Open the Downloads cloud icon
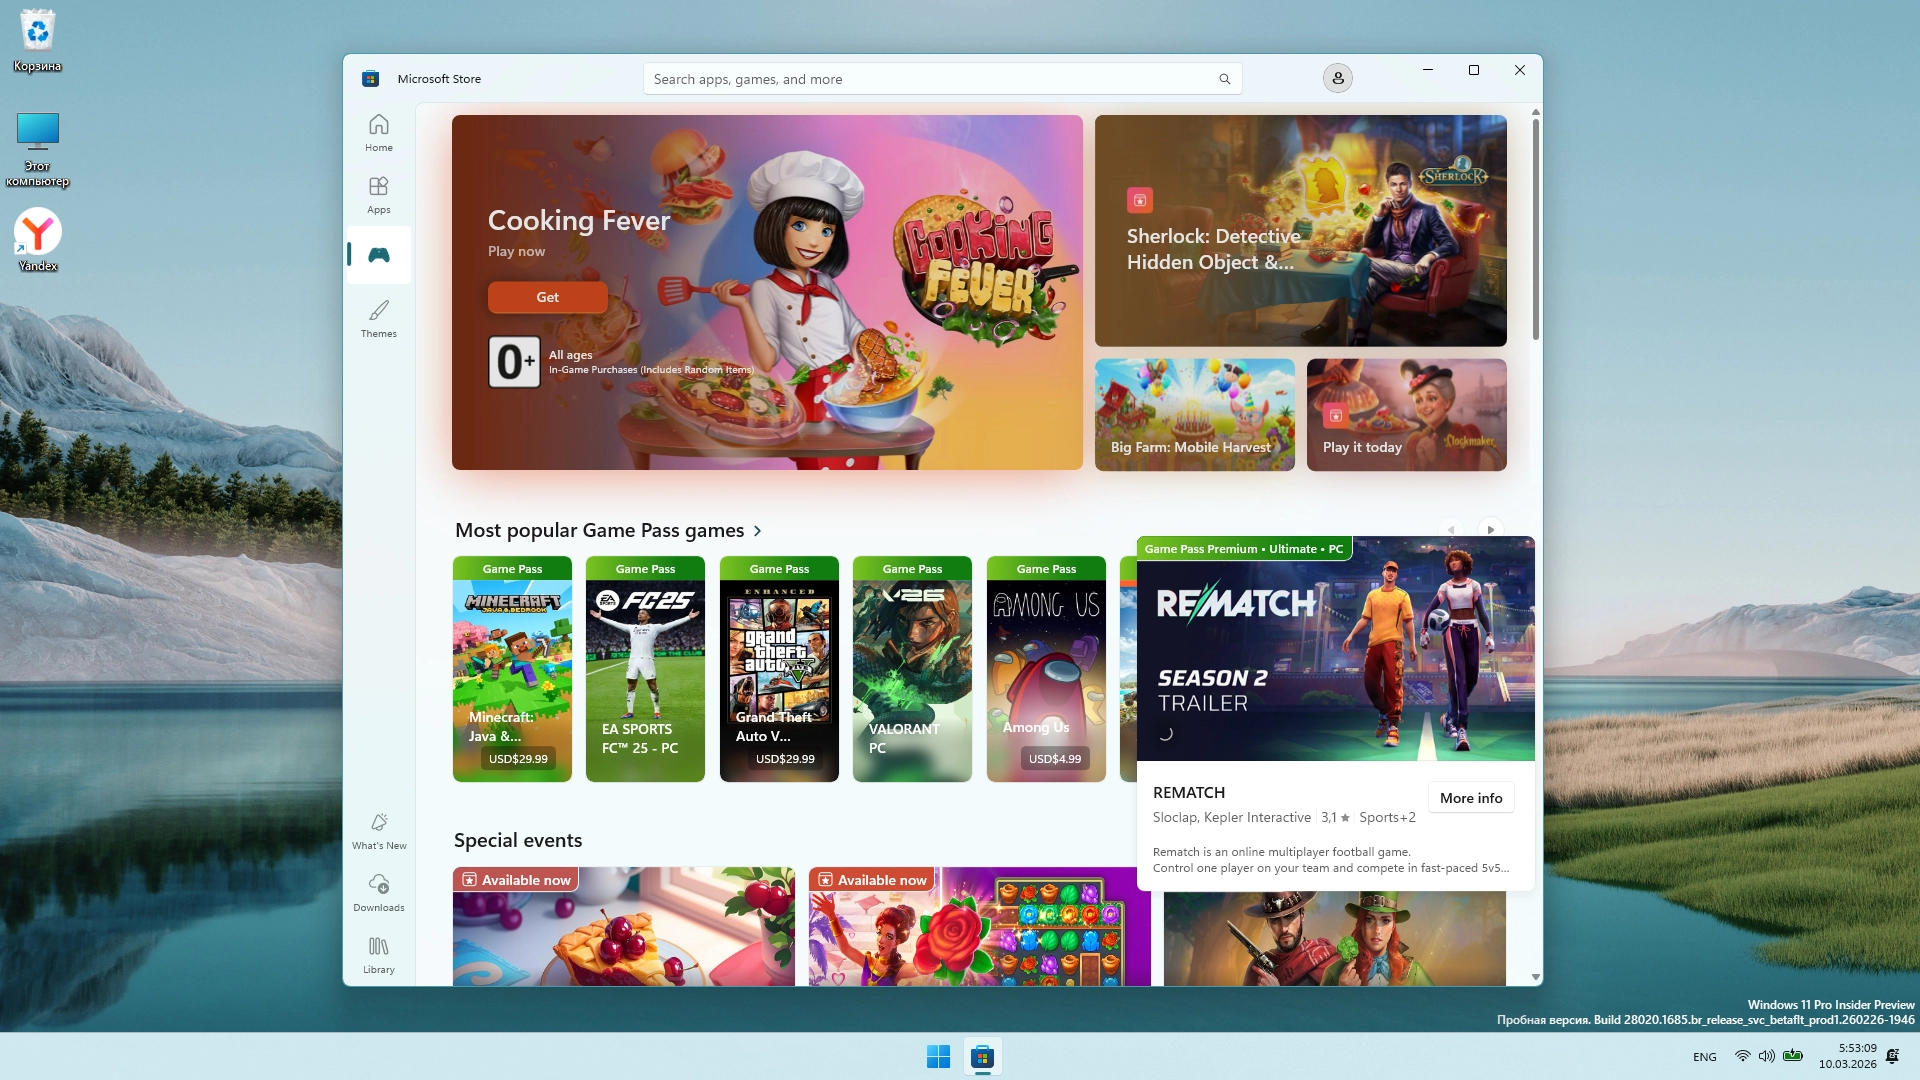Image resolution: width=1920 pixels, height=1080 pixels. (378, 892)
